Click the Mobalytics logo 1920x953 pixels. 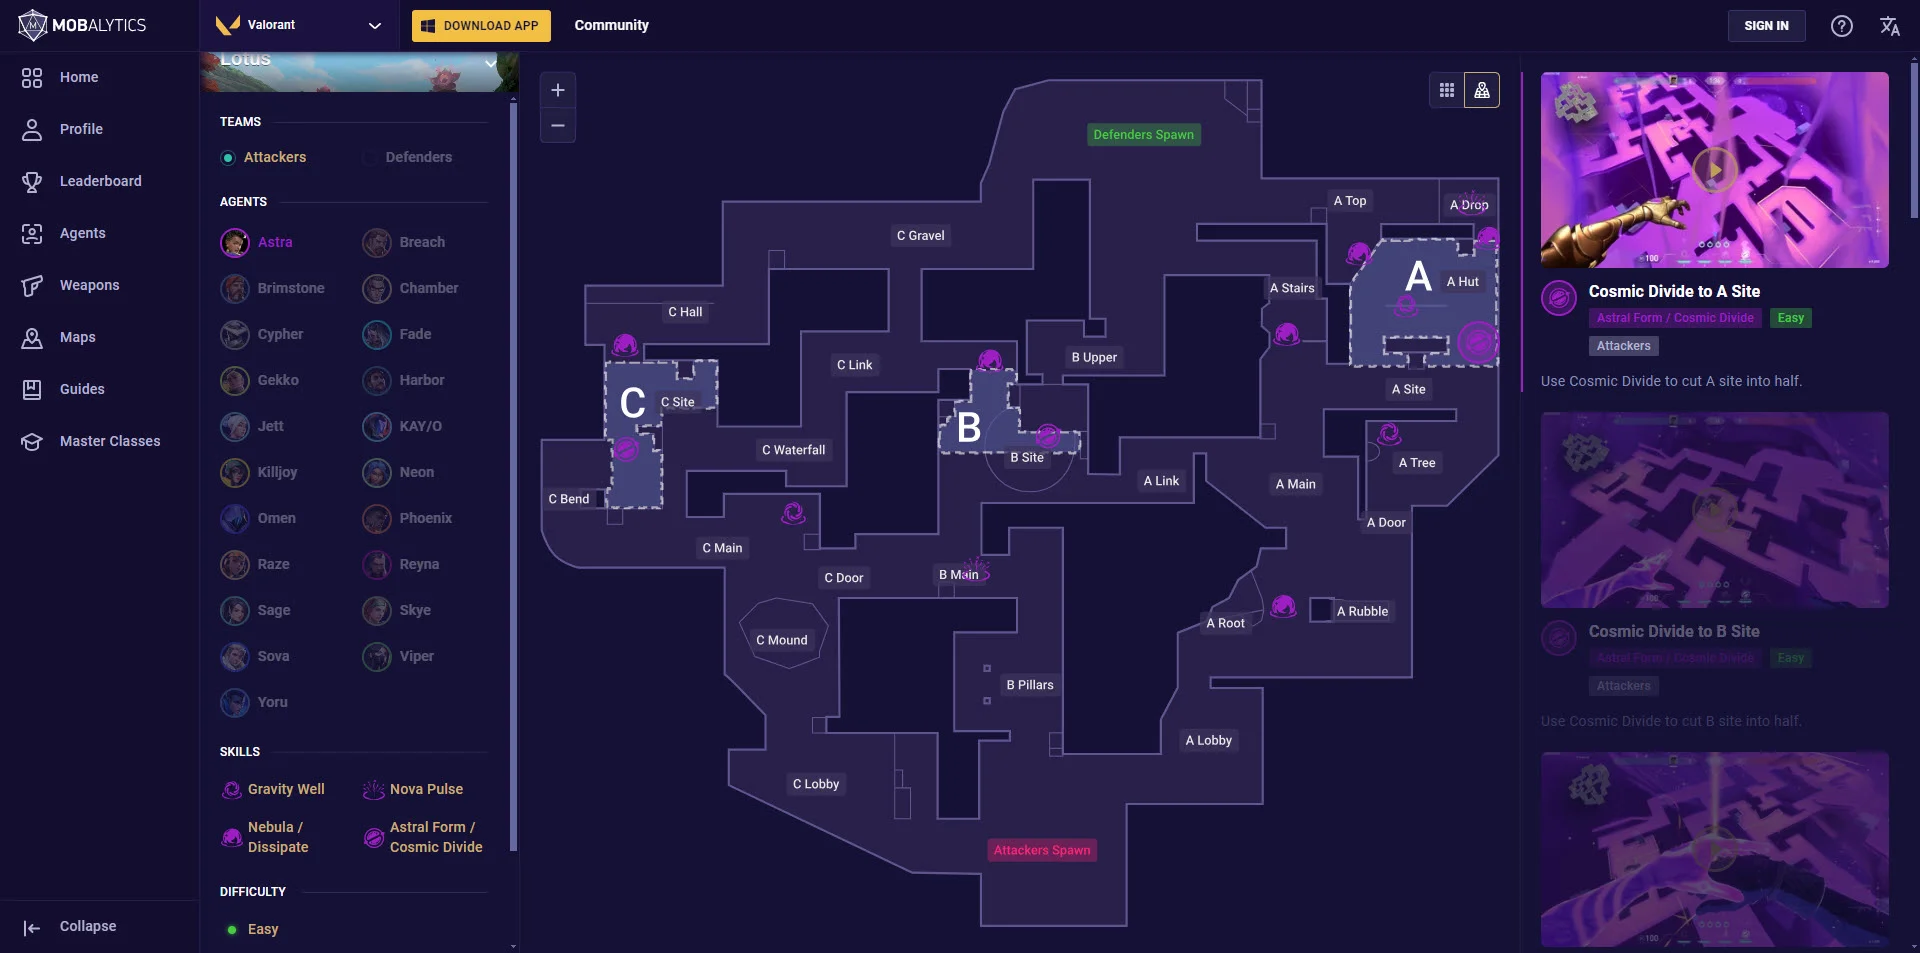(82, 25)
